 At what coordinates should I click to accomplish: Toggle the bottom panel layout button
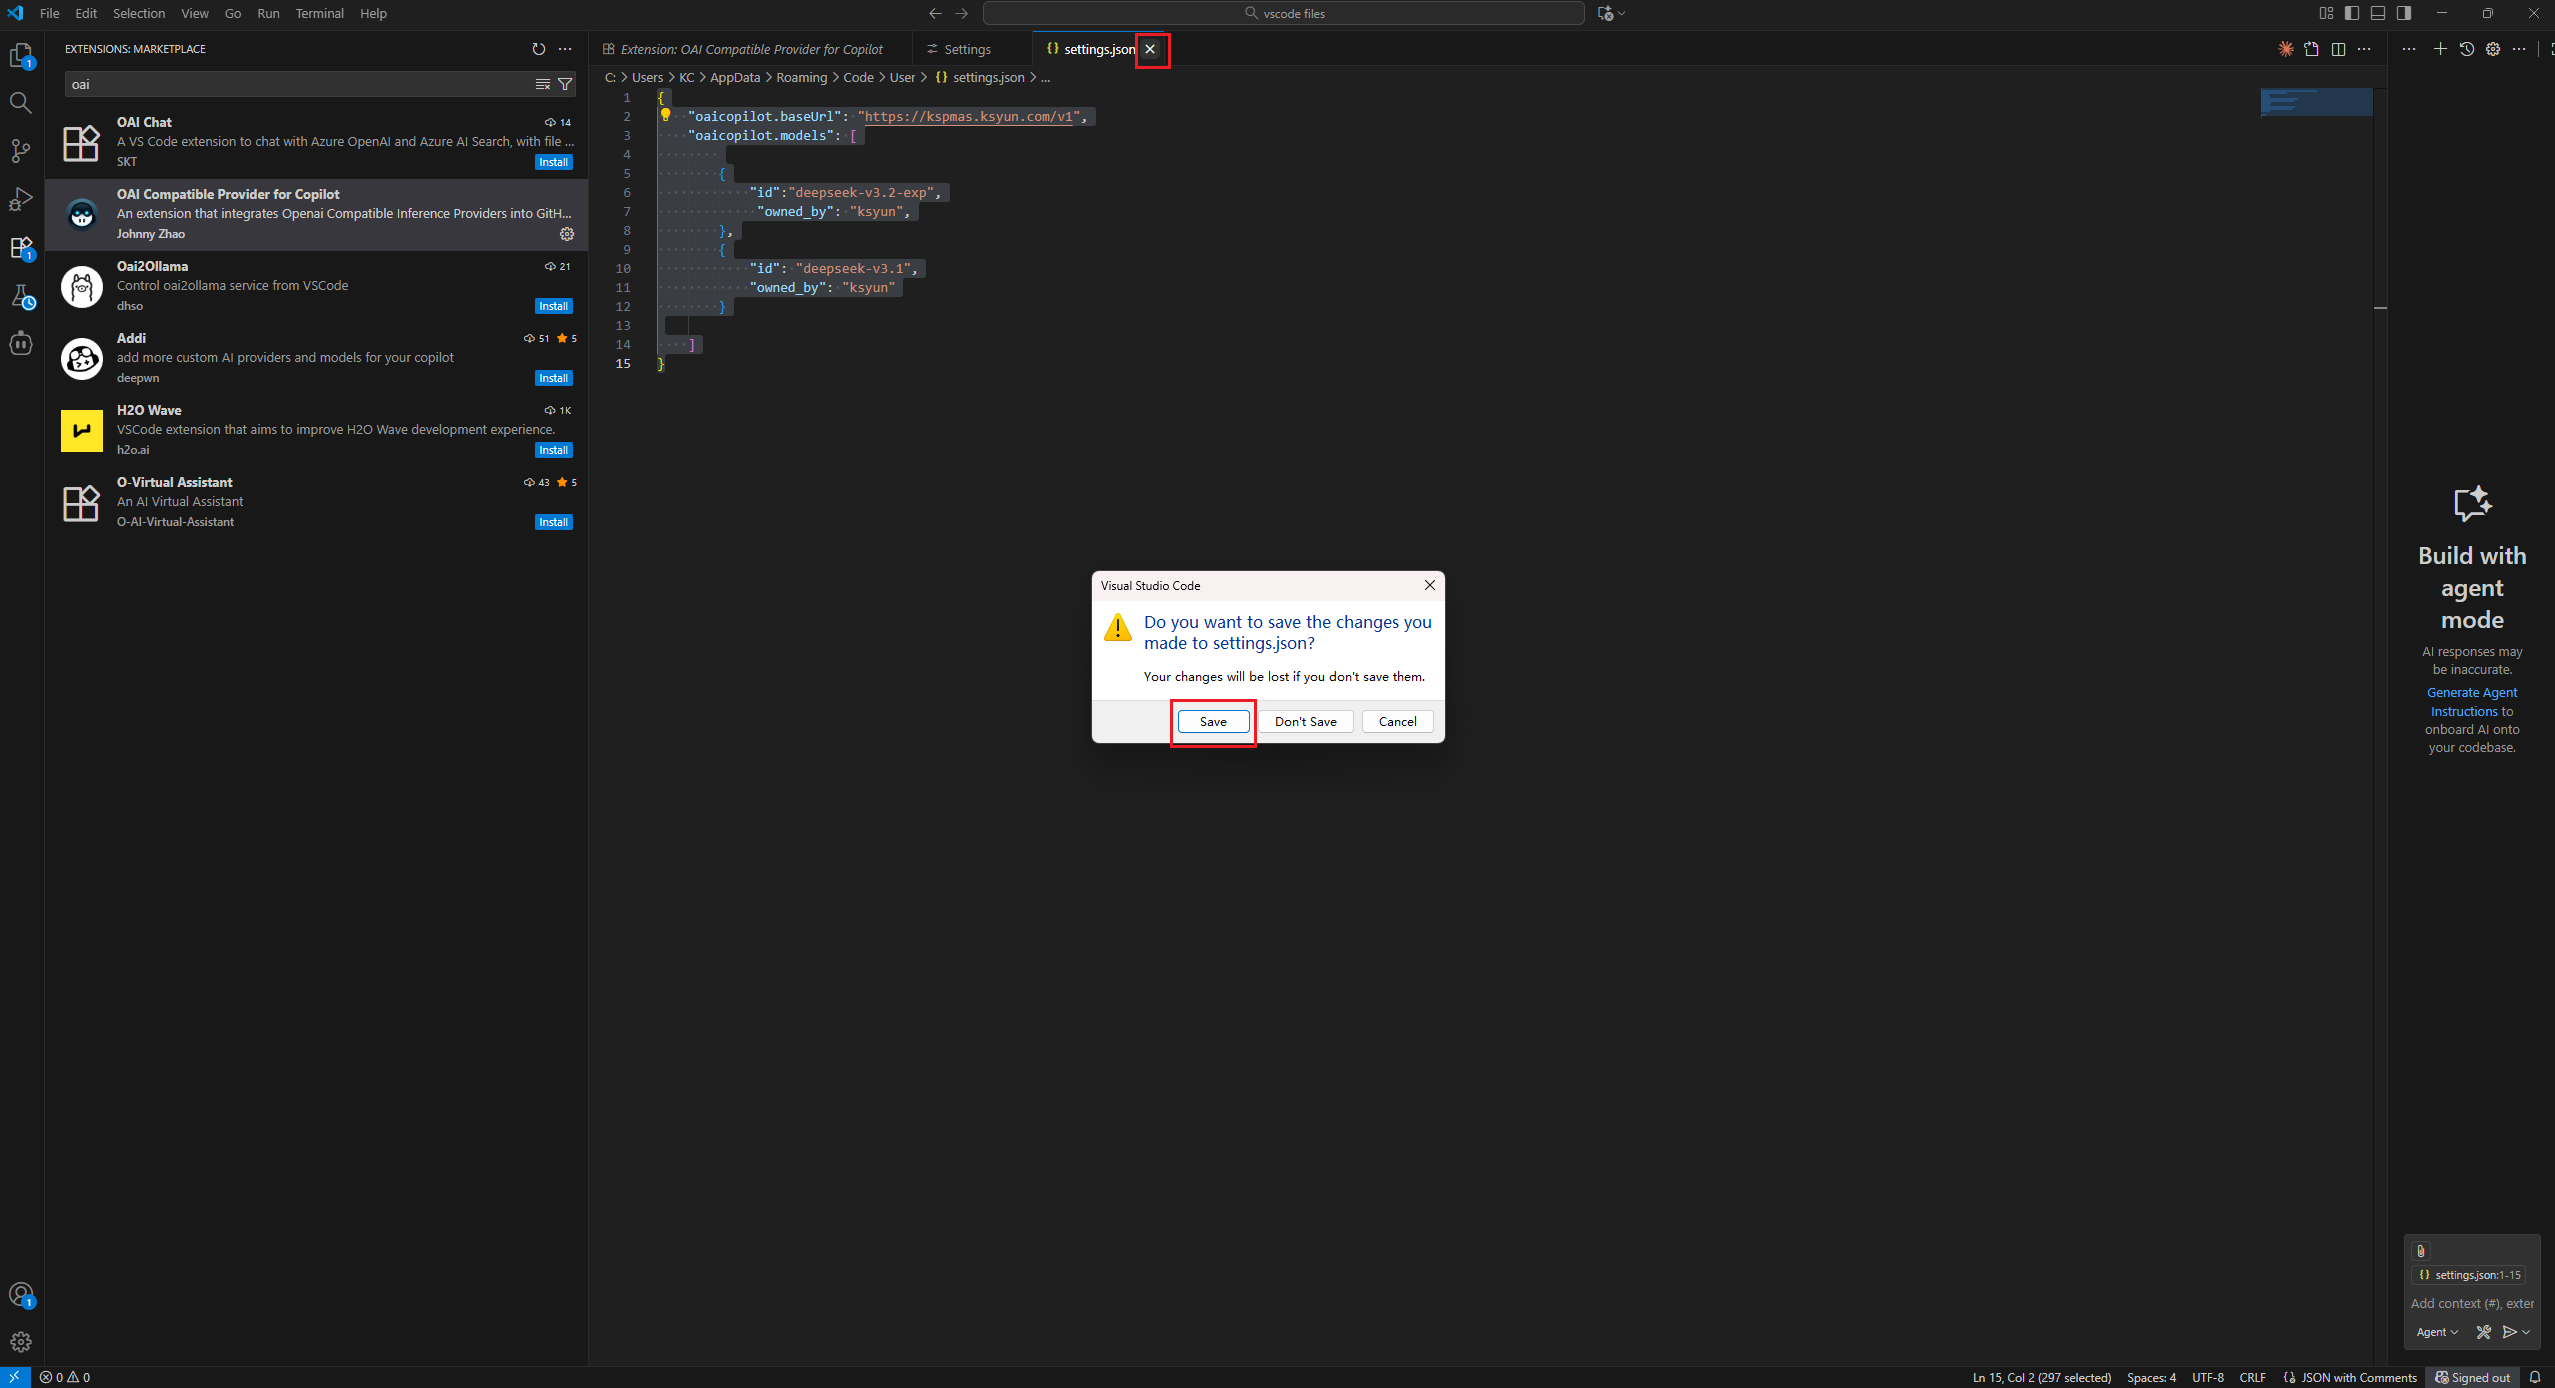coord(2378,13)
